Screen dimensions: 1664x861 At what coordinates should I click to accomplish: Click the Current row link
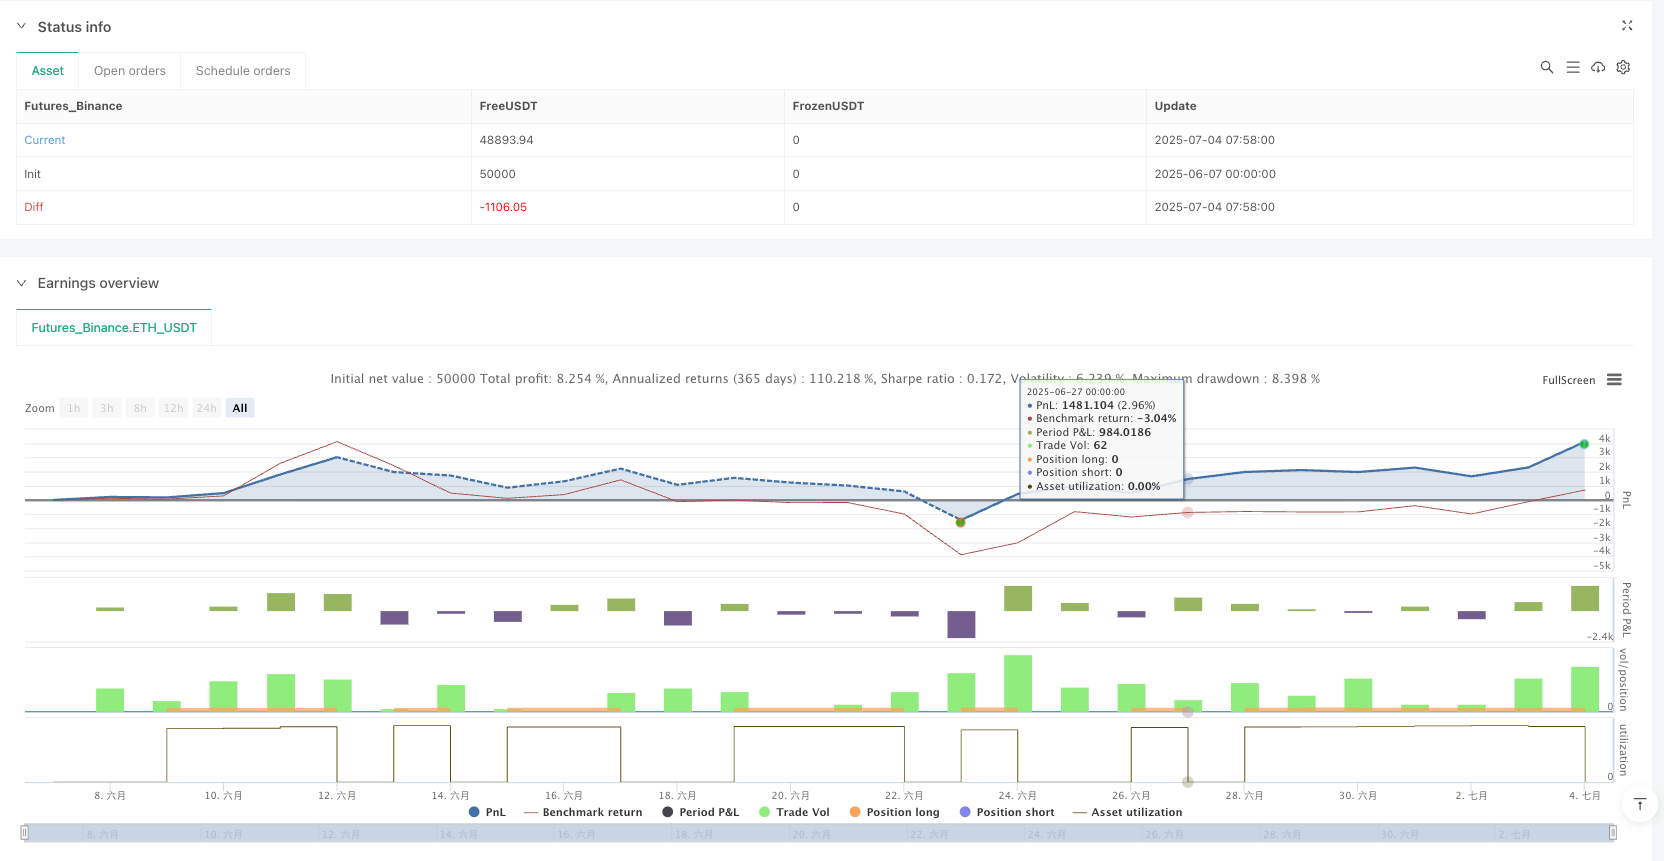click(x=45, y=140)
